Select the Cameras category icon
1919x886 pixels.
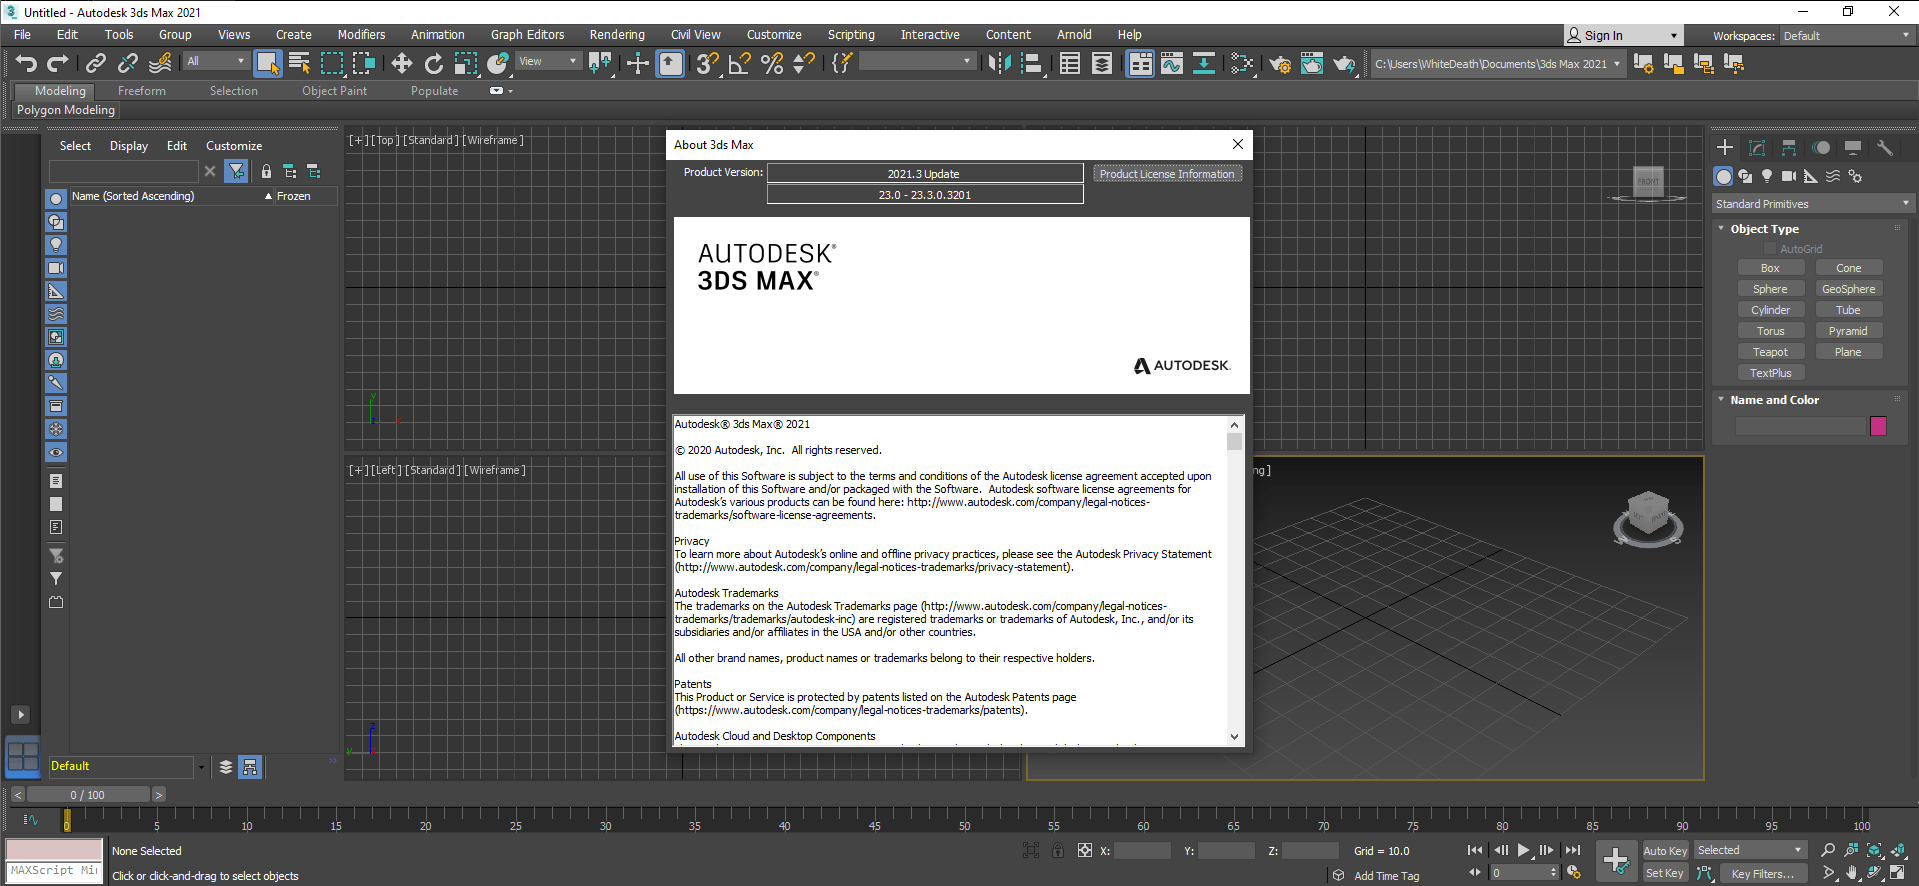click(1789, 177)
